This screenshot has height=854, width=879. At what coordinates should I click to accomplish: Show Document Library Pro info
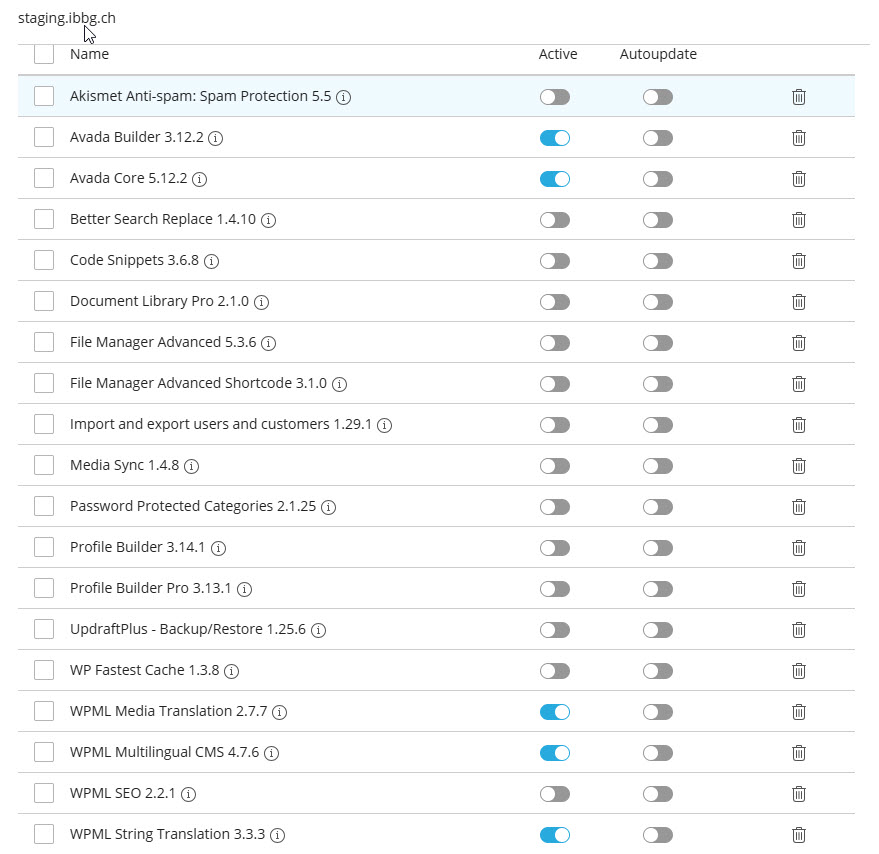coord(261,302)
